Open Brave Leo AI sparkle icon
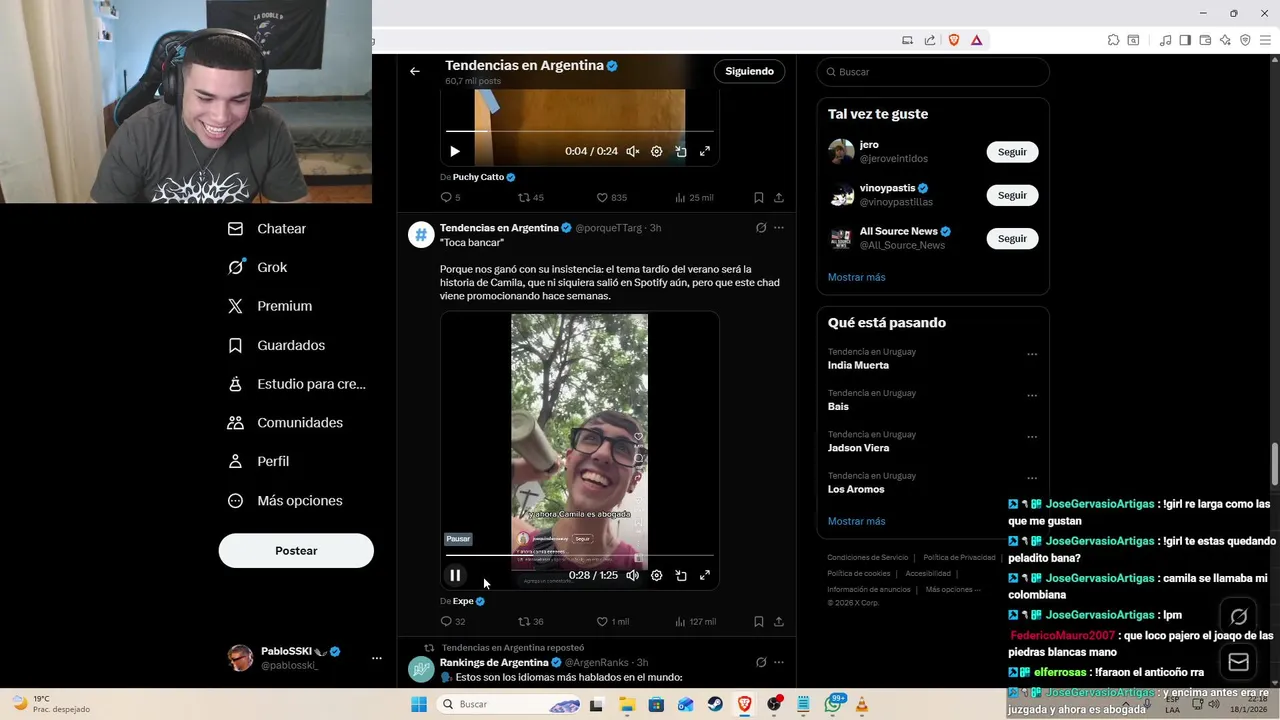This screenshot has height=720, width=1280. pyautogui.click(x=1227, y=40)
